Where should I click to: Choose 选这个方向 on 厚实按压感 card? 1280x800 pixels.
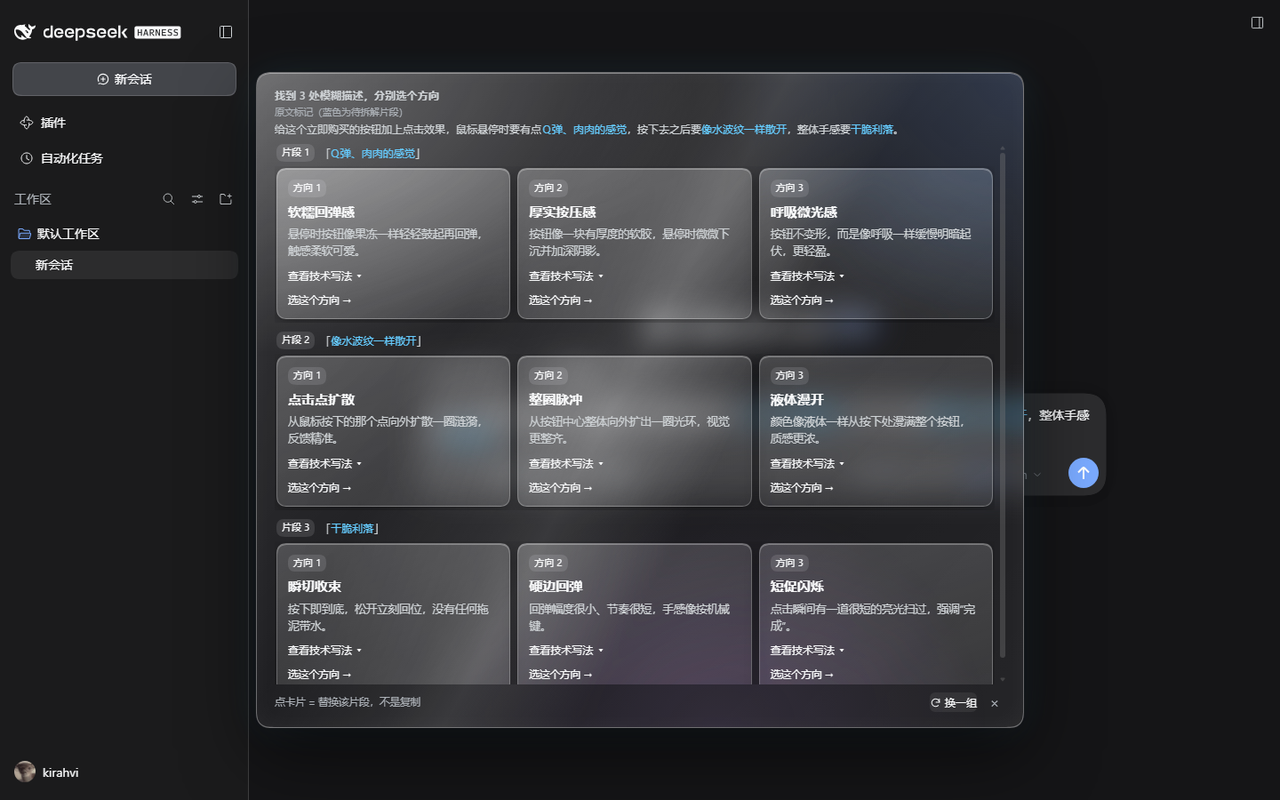pos(561,300)
